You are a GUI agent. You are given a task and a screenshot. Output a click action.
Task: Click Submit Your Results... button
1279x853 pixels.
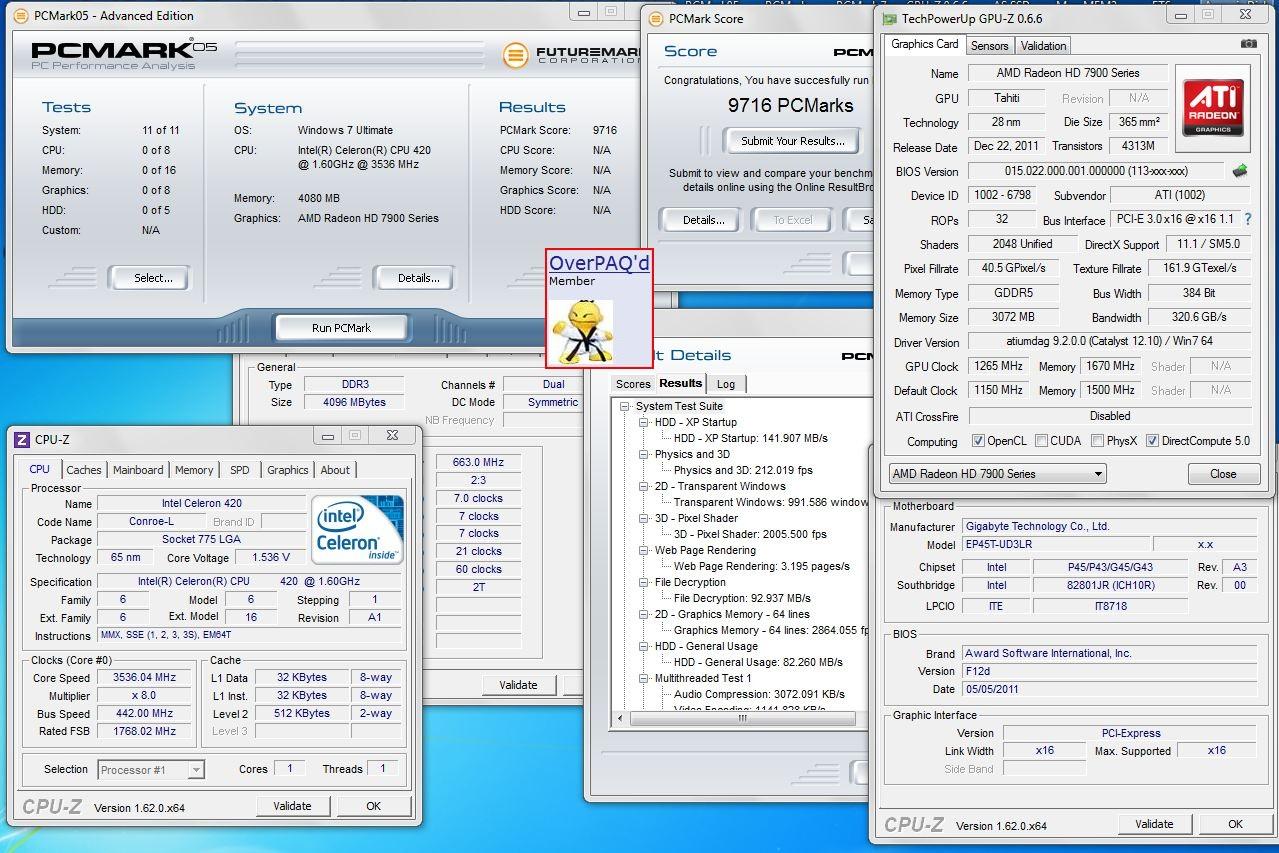tap(792, 141)
